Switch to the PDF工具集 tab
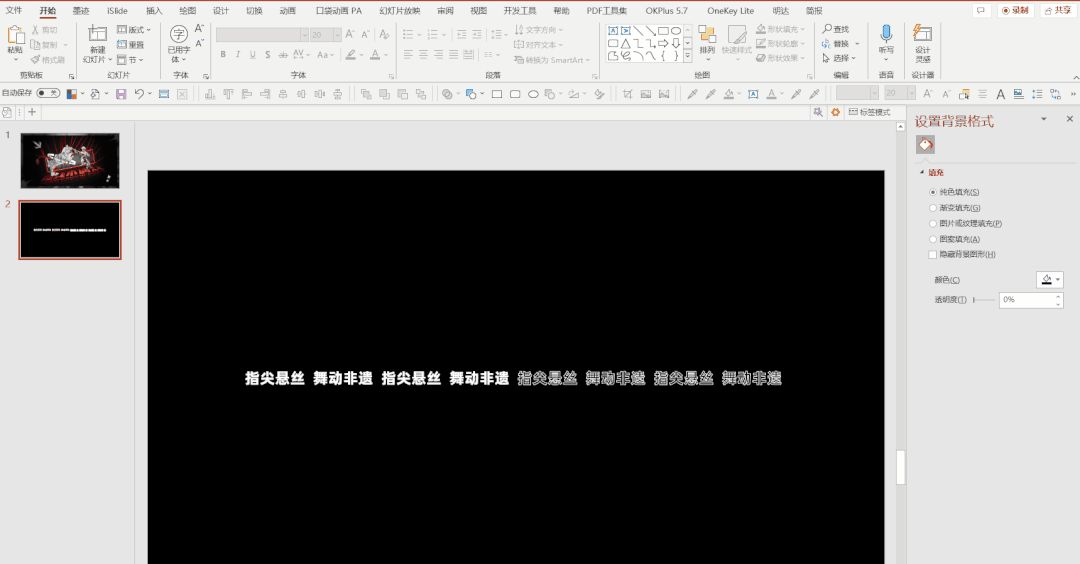Viewport: 1080px width, 564px height. coord(606,10)
